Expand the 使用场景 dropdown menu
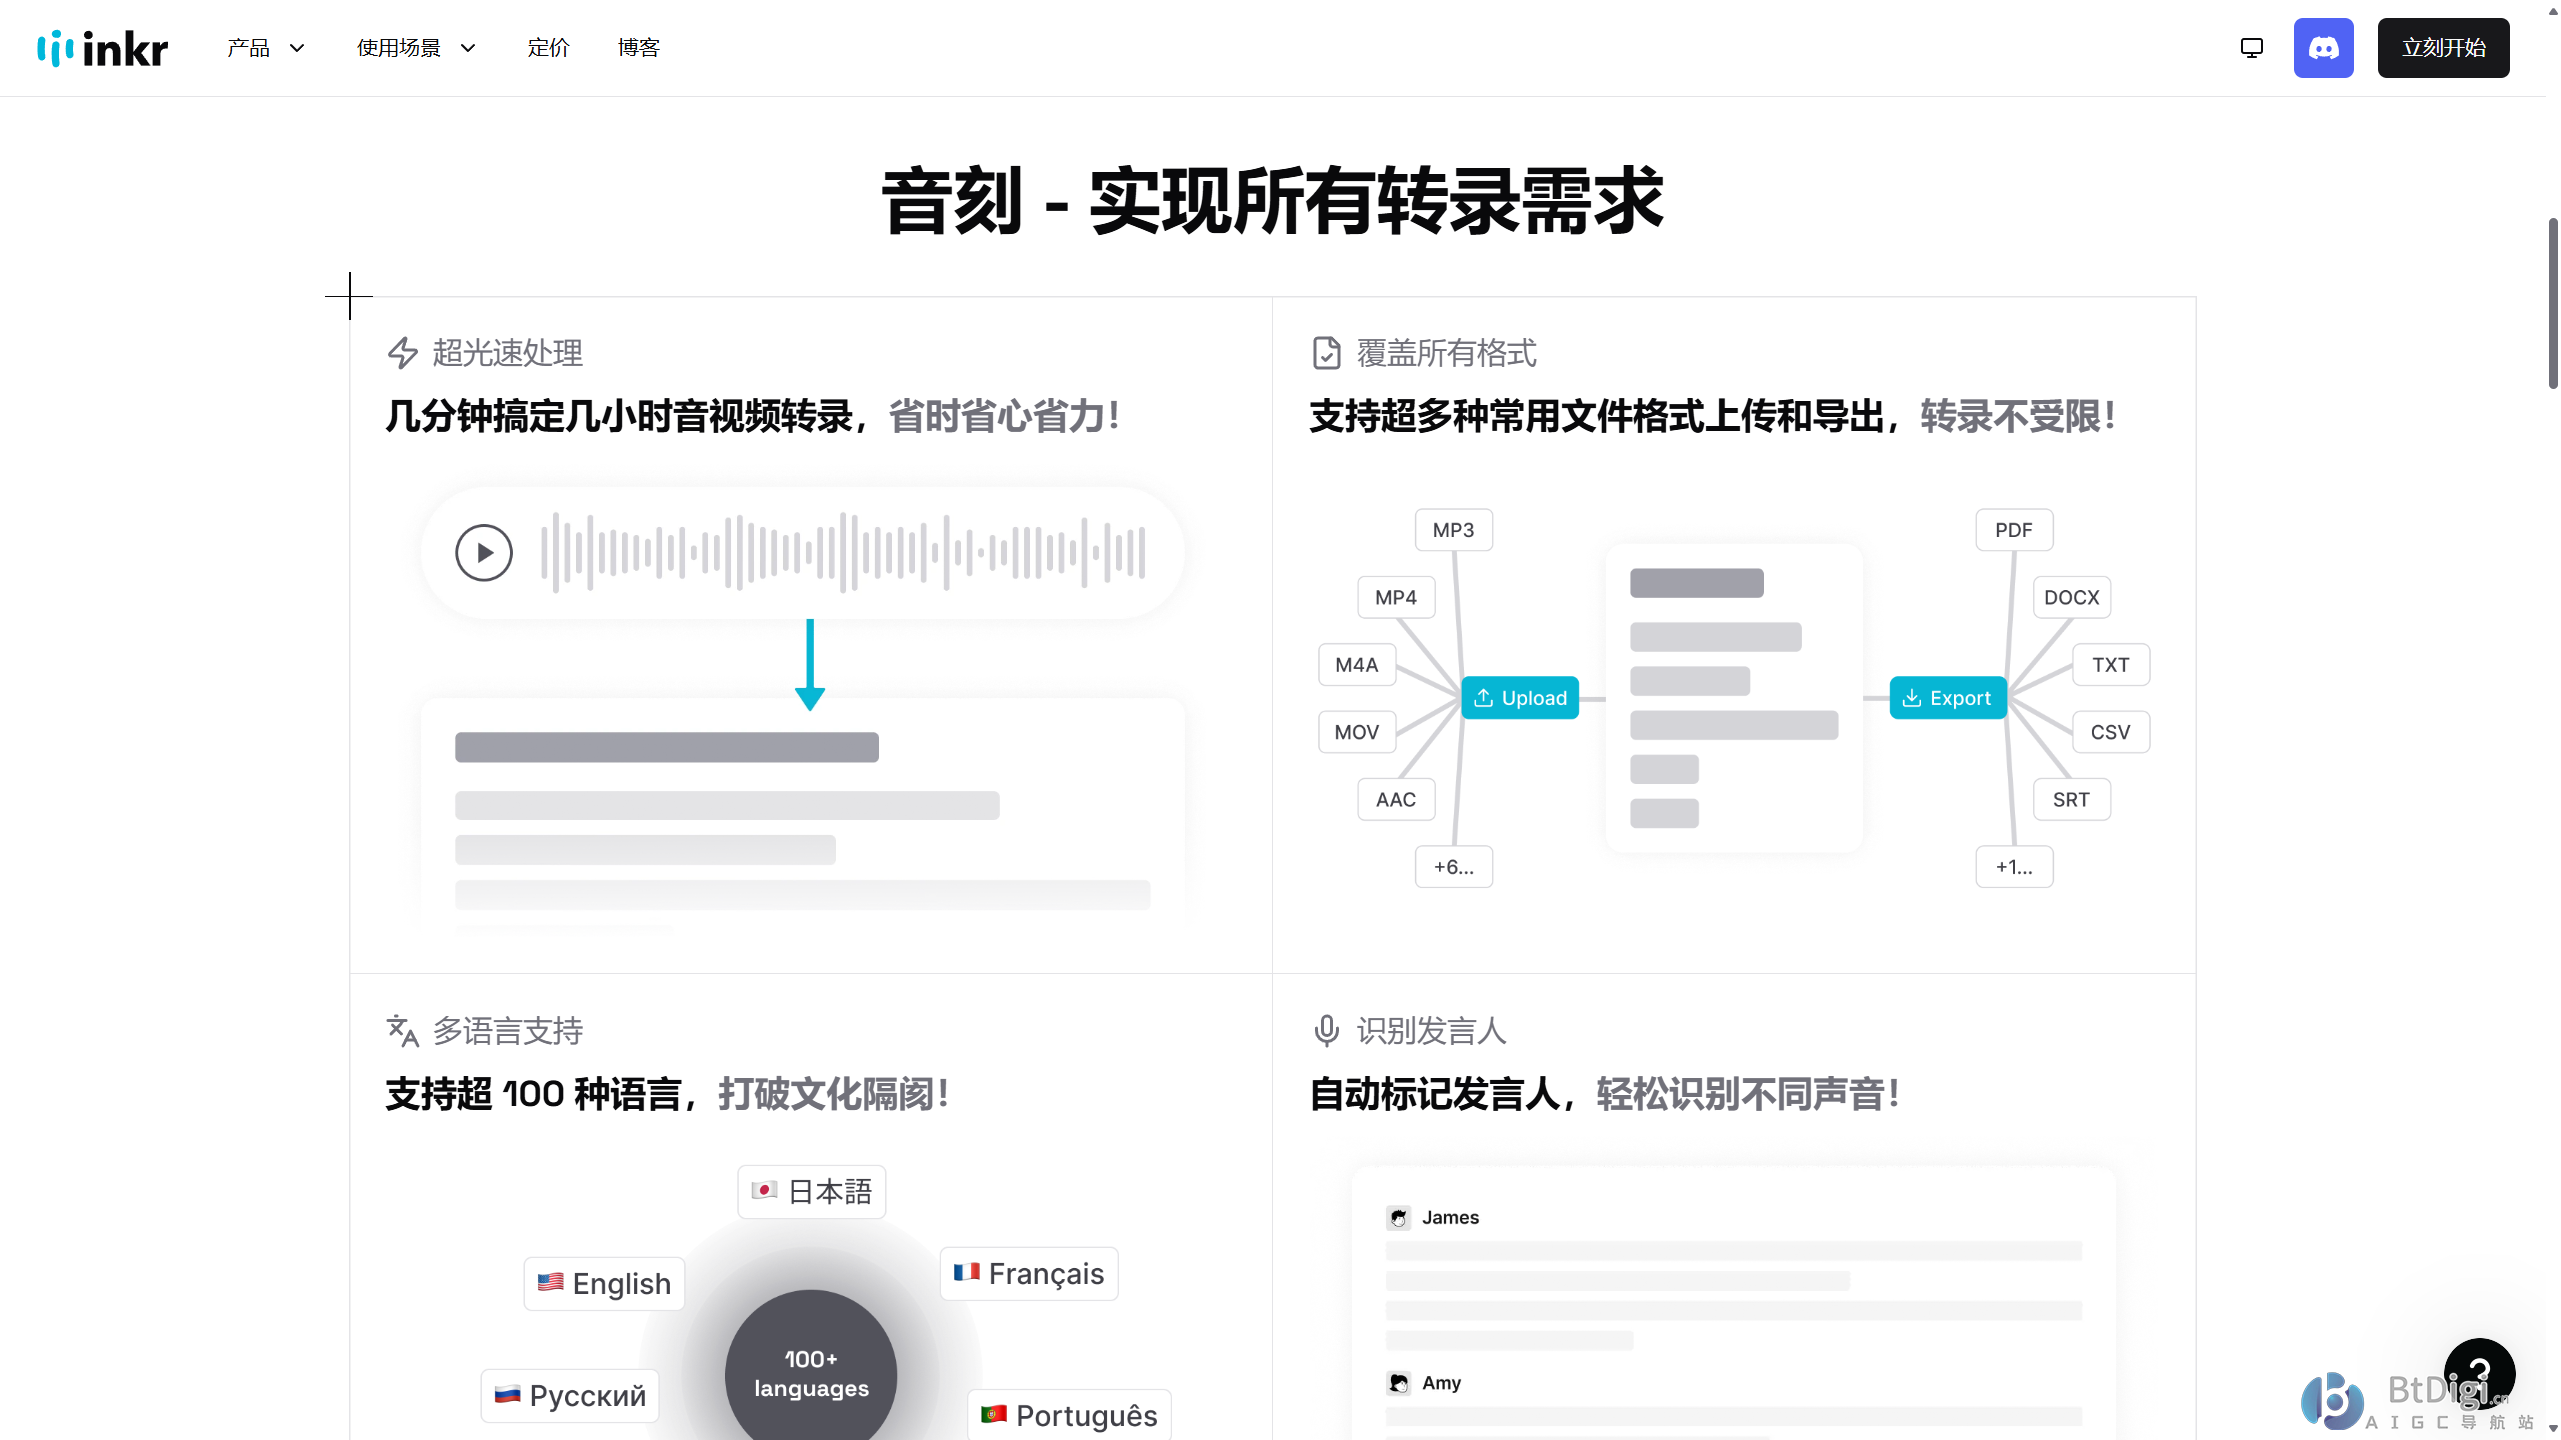 click(416, 48)
